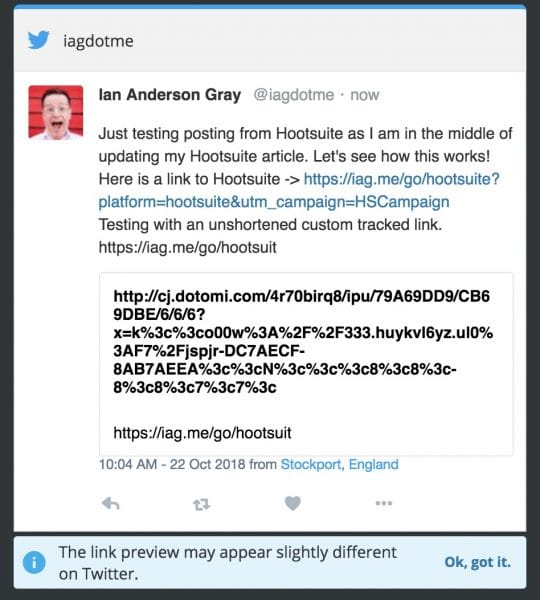Like the tweet with heart icon
This screenshot has width=540, height=600.
point(293,503)
